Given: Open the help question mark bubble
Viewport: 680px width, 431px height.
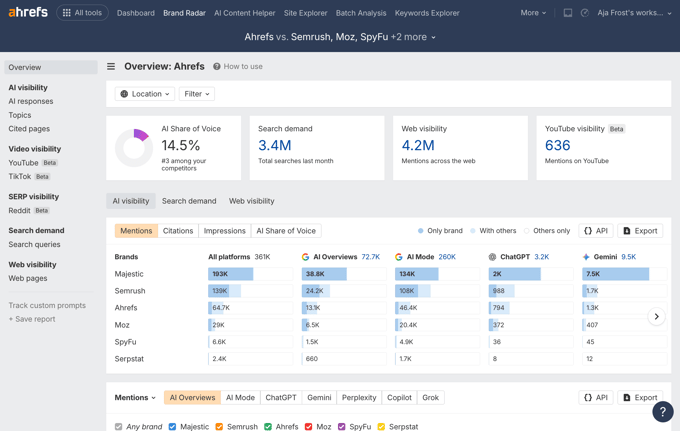Looking at the screenshot, I should 663,411.
